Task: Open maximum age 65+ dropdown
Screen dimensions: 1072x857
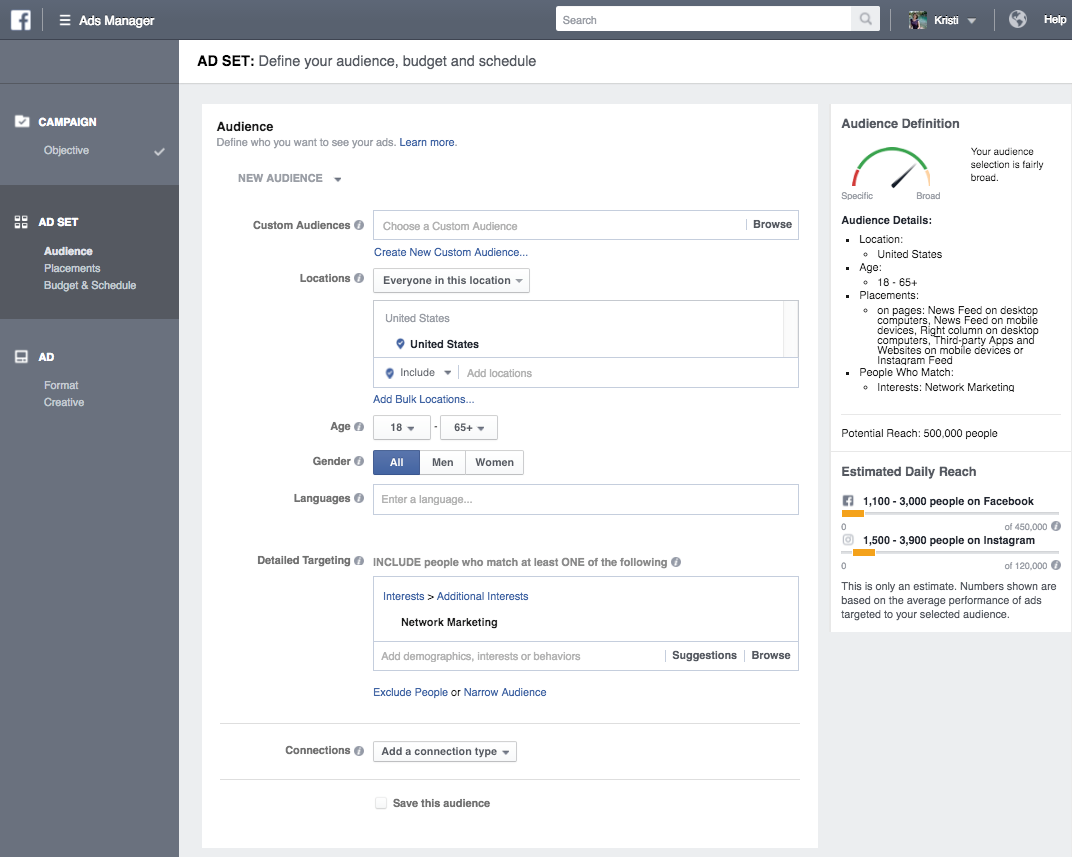Action: (x=469, y=428)
